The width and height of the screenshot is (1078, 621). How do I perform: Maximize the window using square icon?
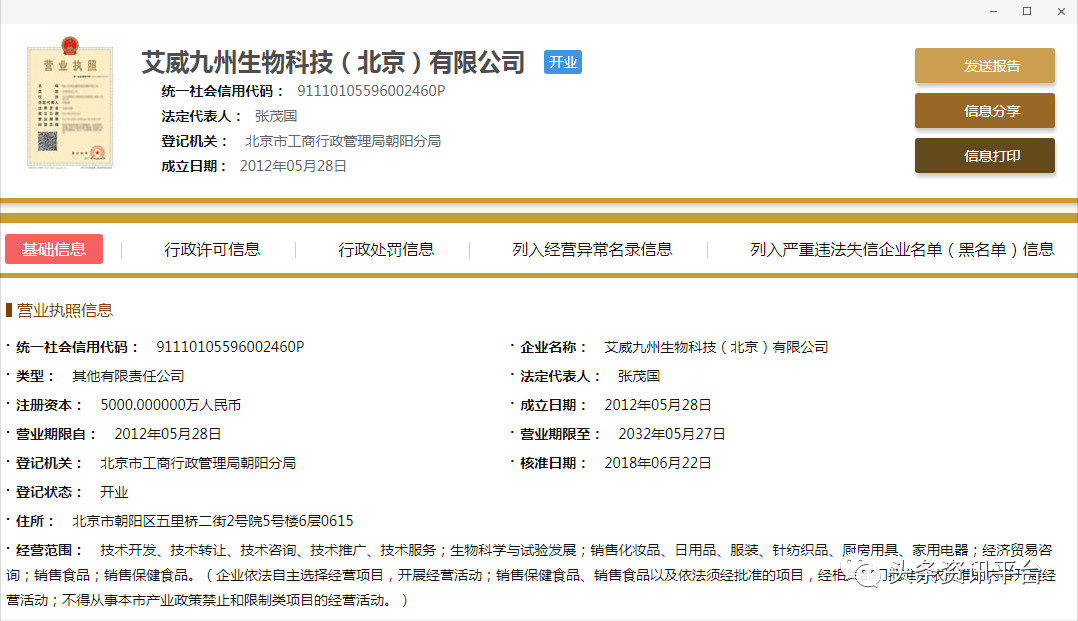click(1026, 11)
